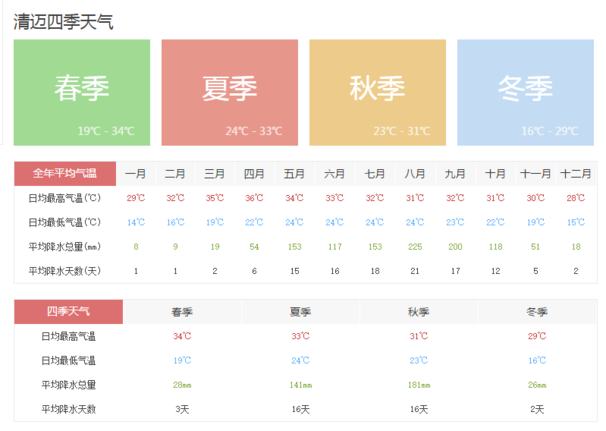This screenshot has height=431, width=606.
Task: Click the 21 rain days value for 八月
Action: tap(415, 271)
